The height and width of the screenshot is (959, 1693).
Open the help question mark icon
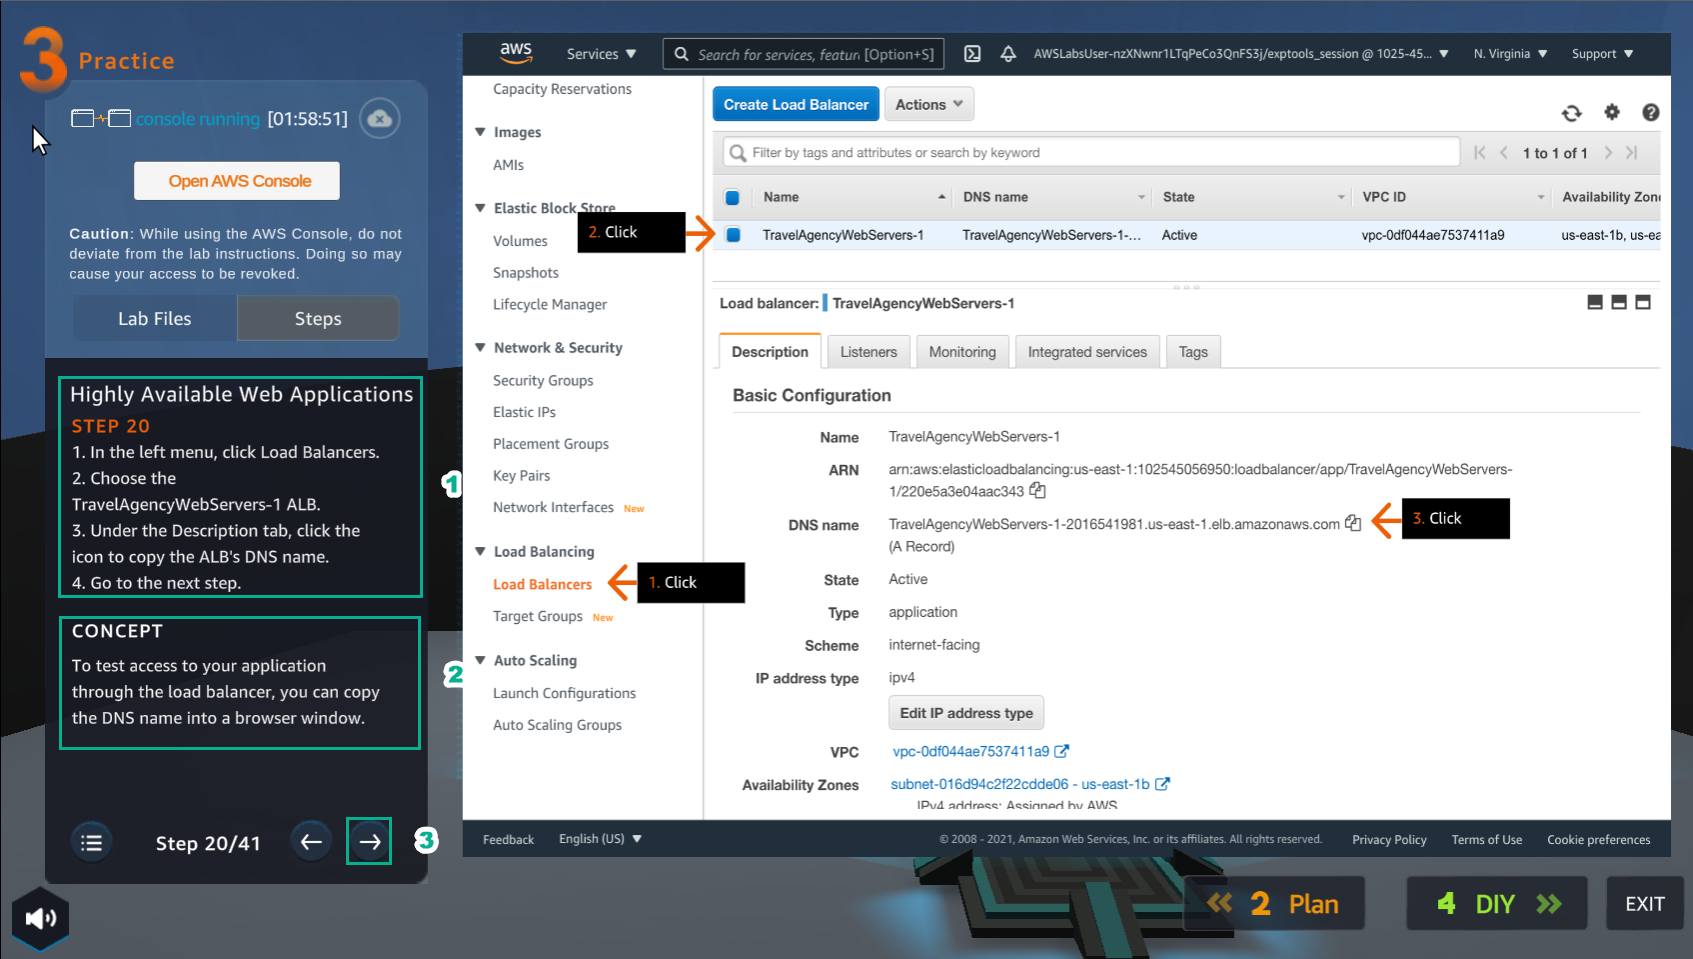(x=1651, y=113)
